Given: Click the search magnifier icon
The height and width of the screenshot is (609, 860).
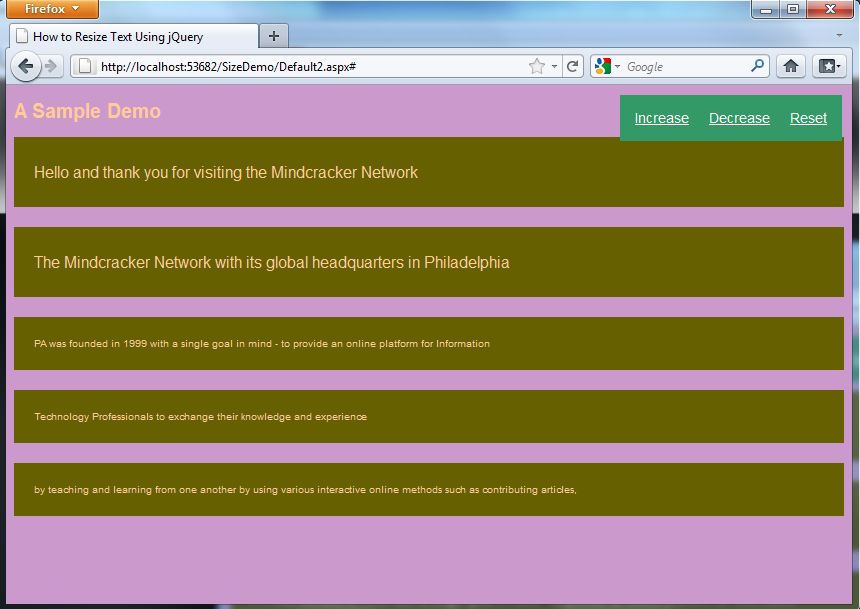Looking at the screenshot, I should coord(757,66).
